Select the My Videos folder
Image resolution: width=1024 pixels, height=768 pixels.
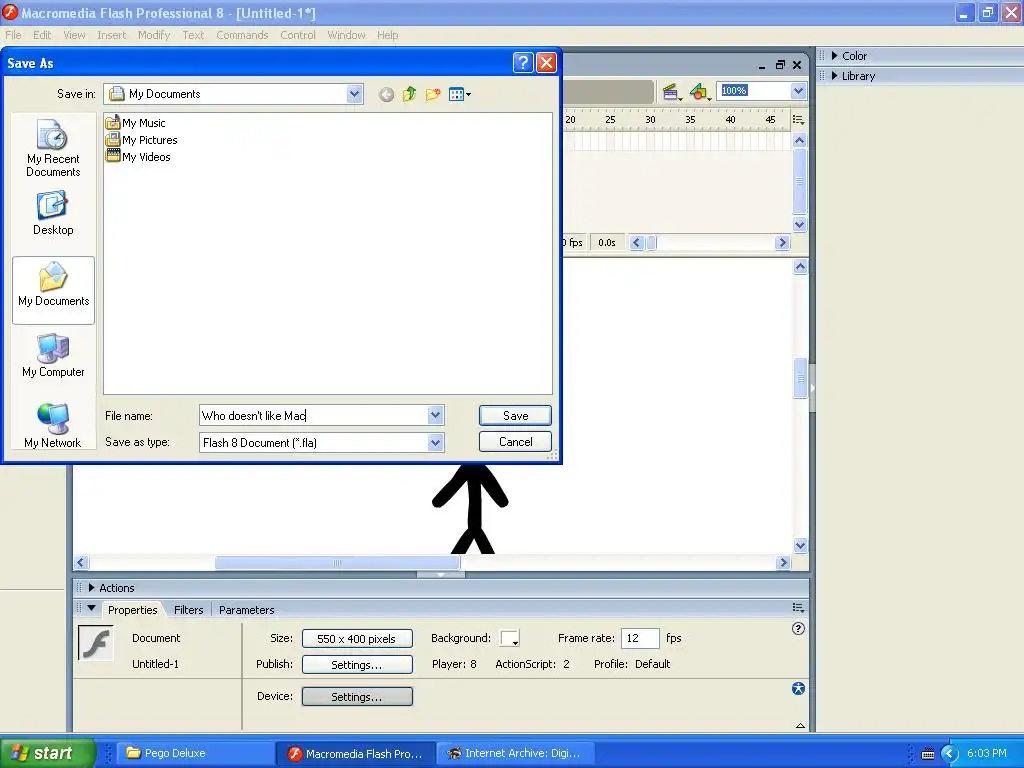pos(138,157)
